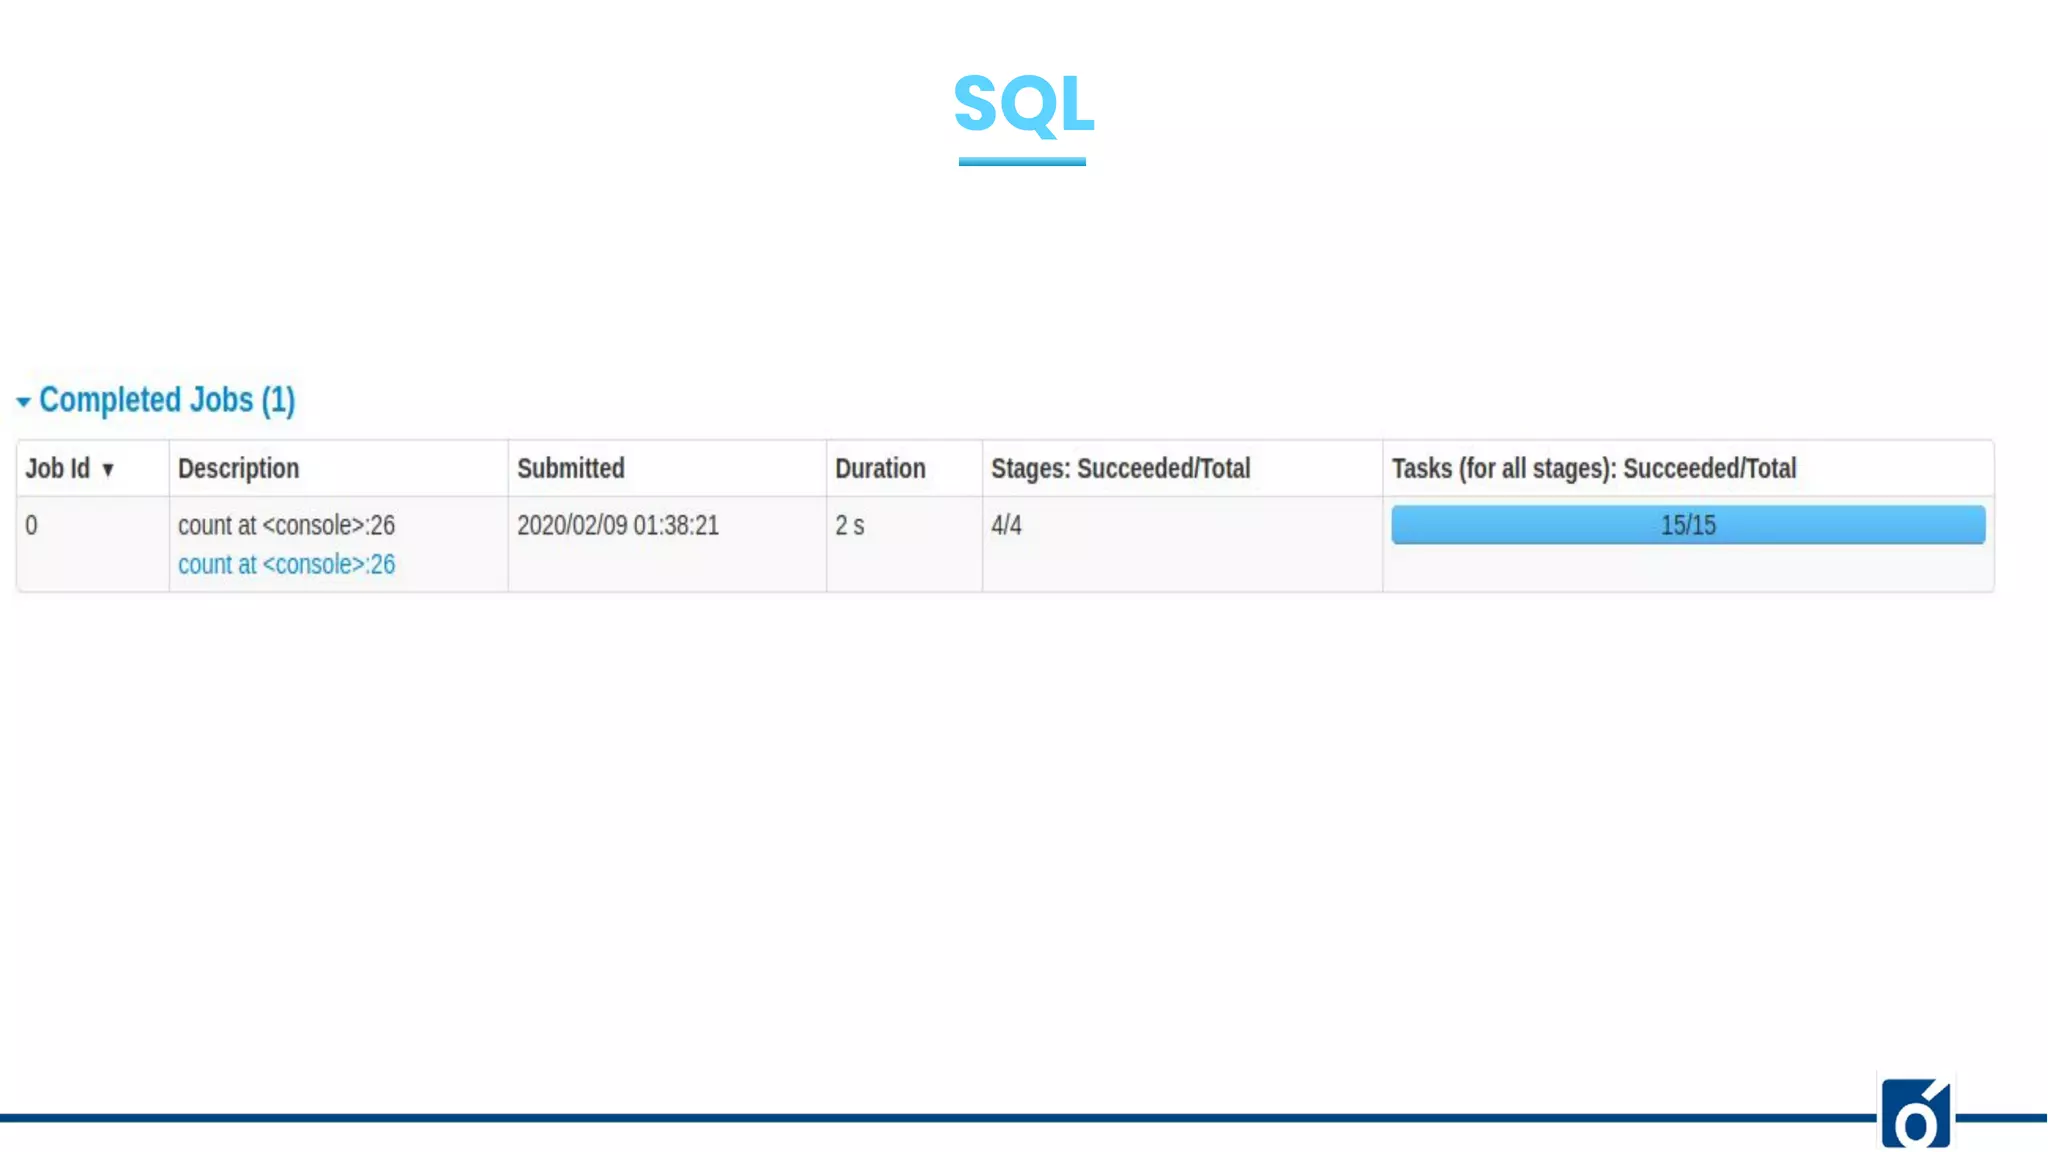Click the Job Id column header
2048x1152 pixels.
coord(58,468)
